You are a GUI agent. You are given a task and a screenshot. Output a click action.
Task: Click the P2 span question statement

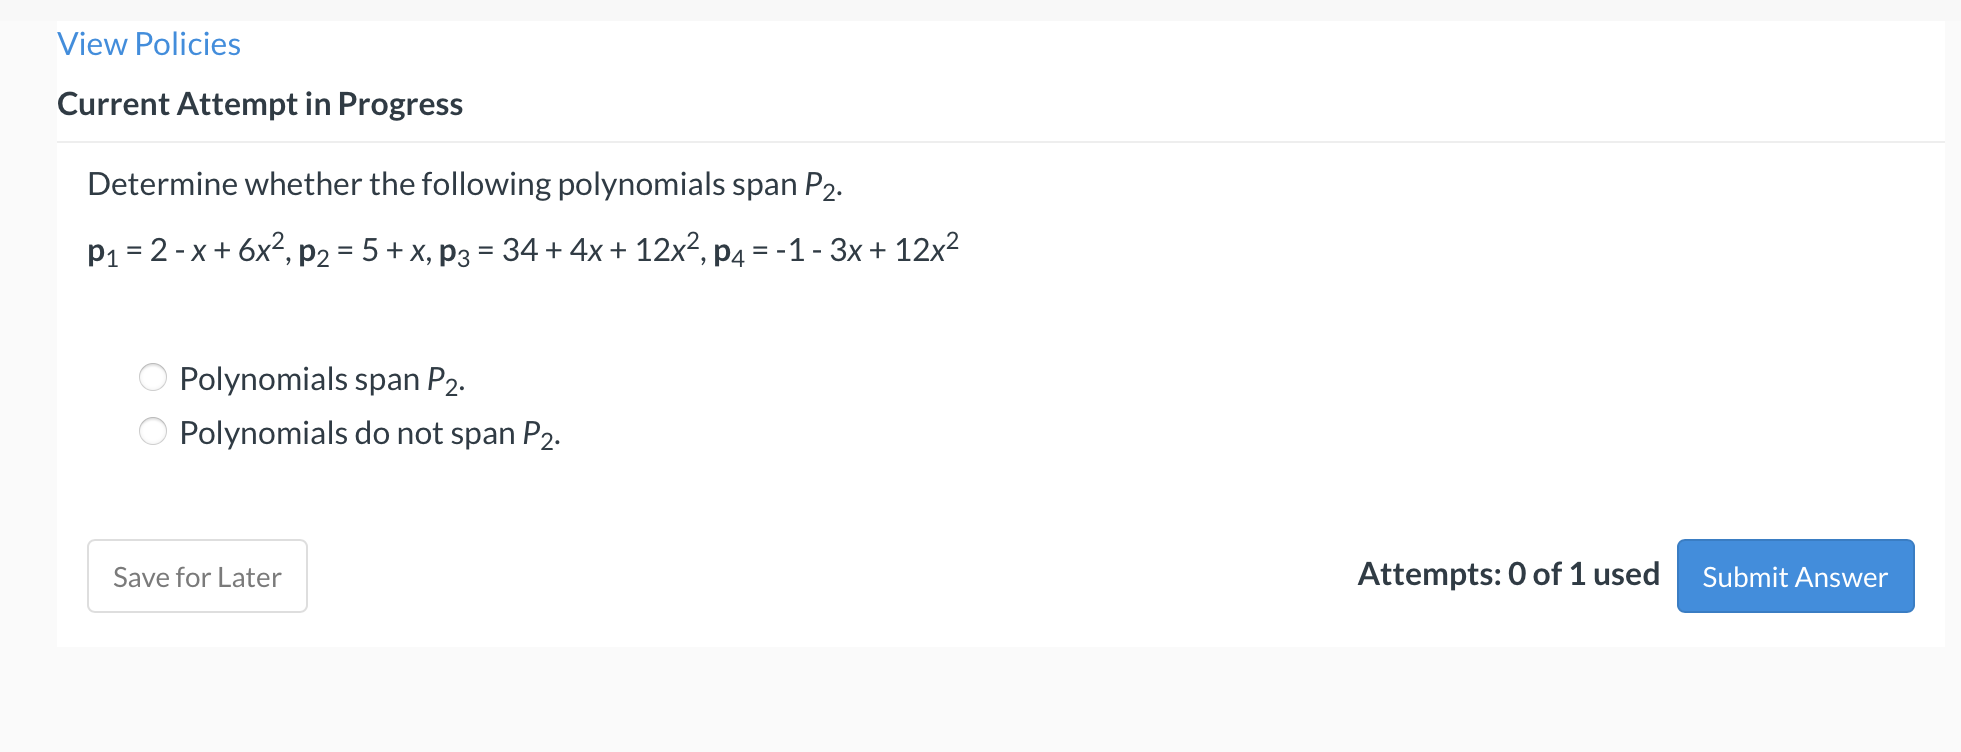coord(464,184)
